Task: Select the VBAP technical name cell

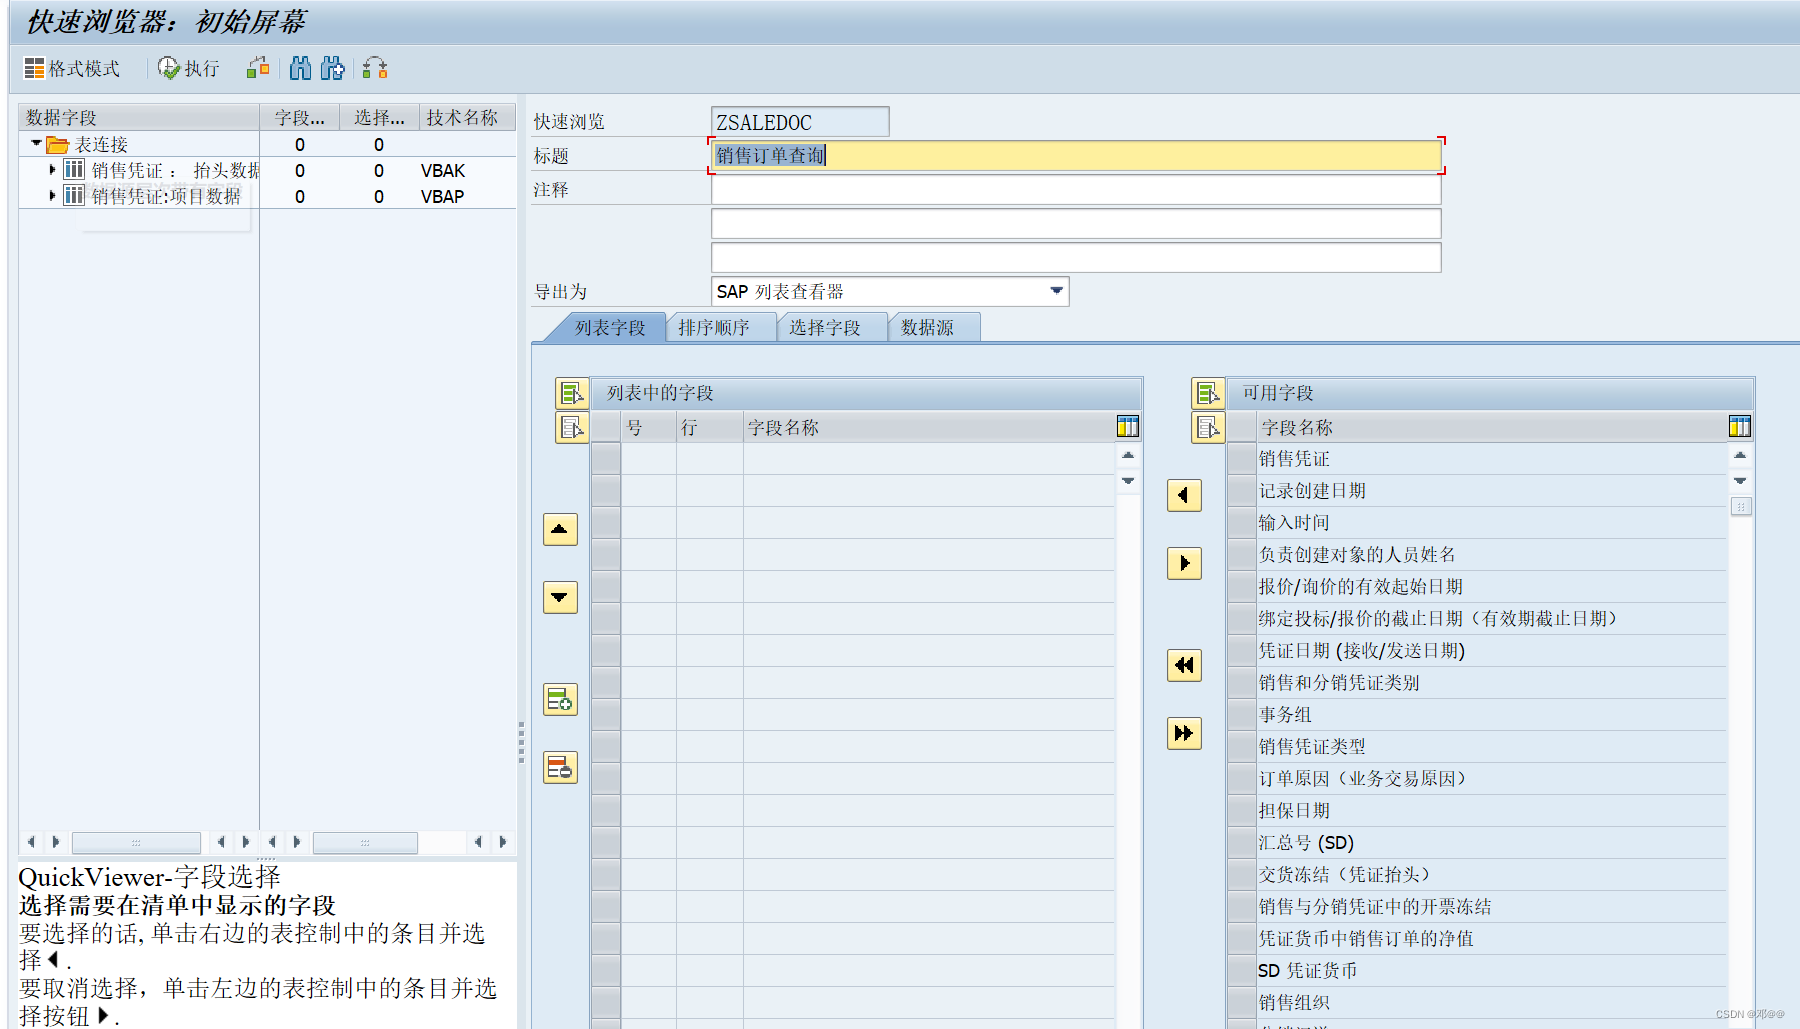Action: tap(443, 197)
